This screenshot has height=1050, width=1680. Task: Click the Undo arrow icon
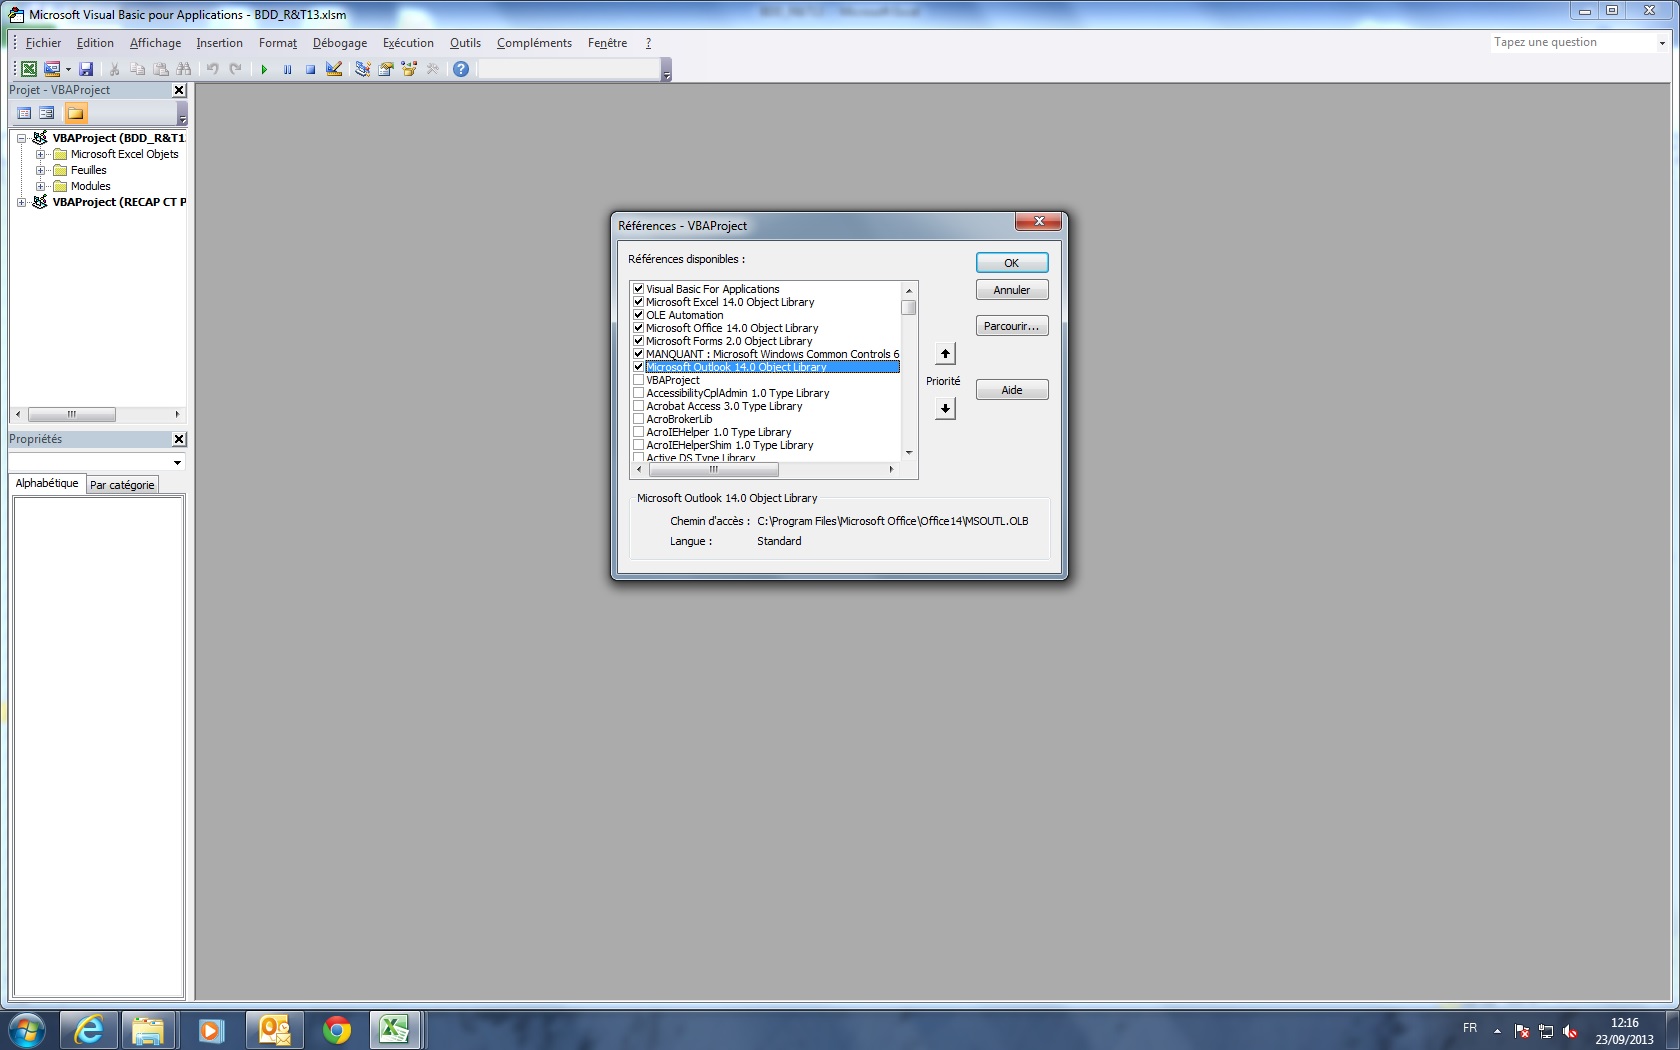212,69
